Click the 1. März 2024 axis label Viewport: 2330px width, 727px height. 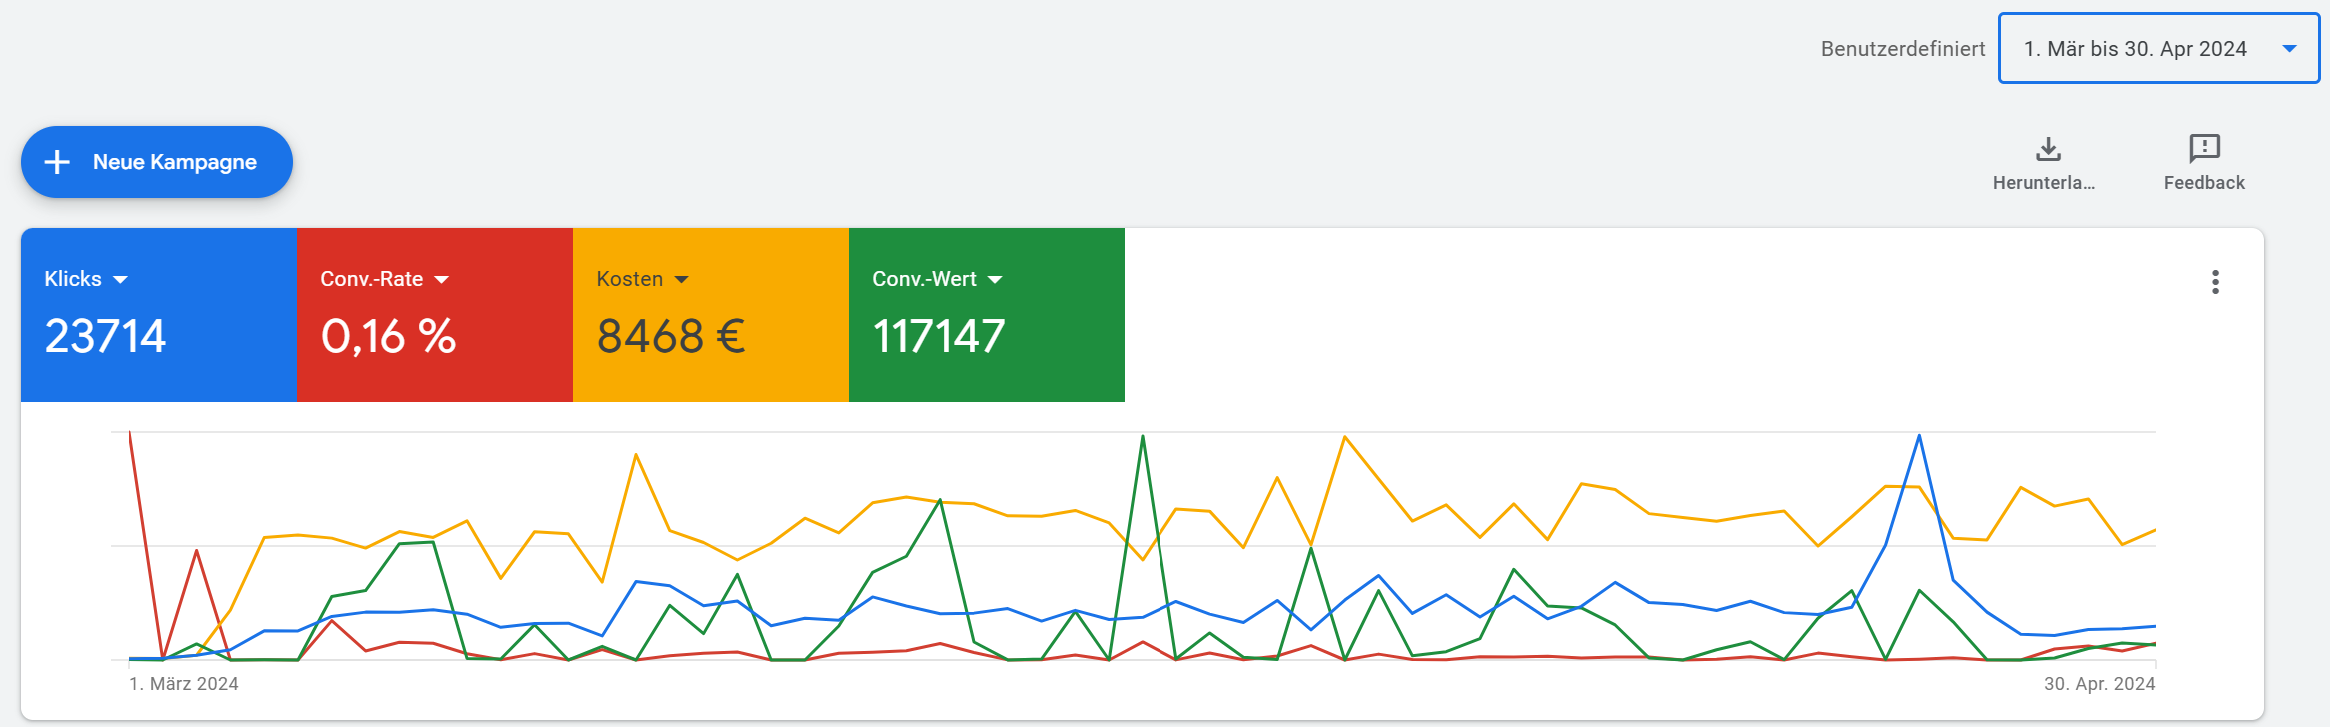(184, 684)
